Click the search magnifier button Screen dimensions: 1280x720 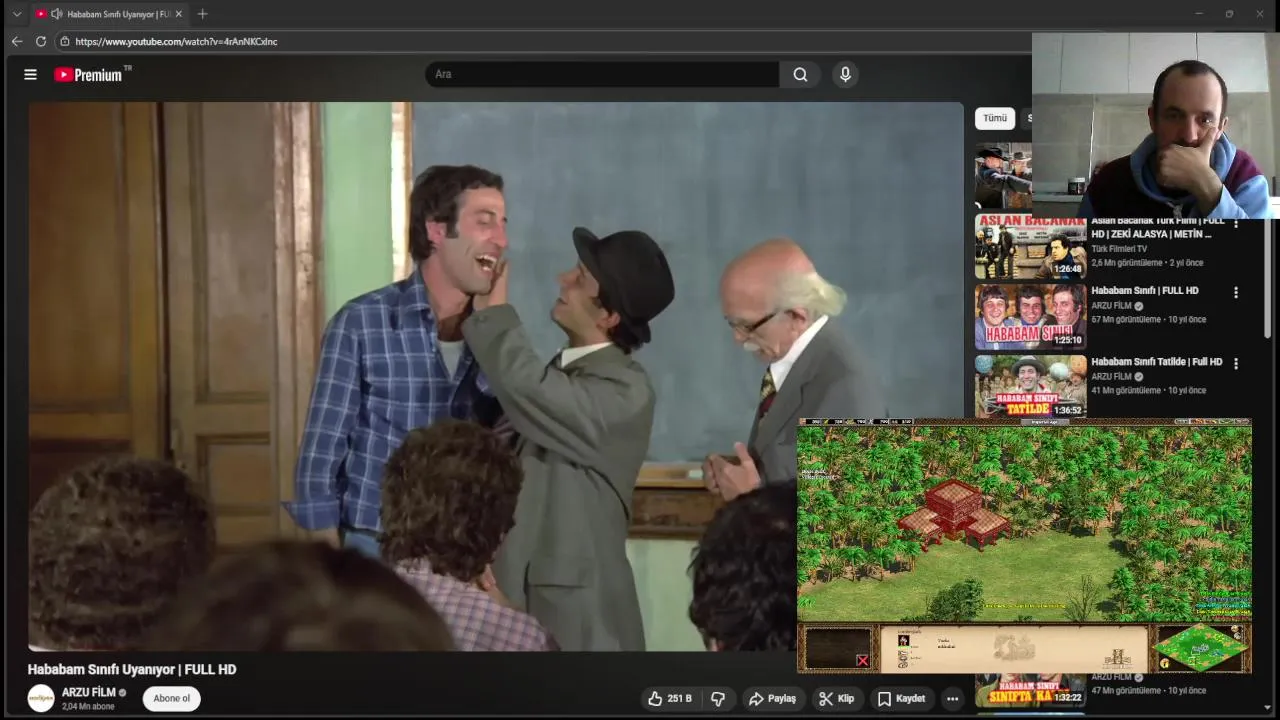click(800, 74)
